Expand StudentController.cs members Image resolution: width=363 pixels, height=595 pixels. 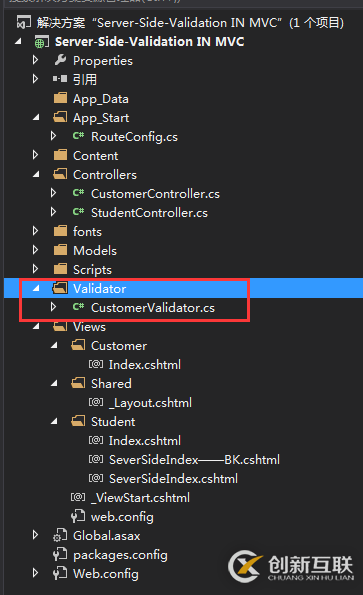tap(53, 212)
